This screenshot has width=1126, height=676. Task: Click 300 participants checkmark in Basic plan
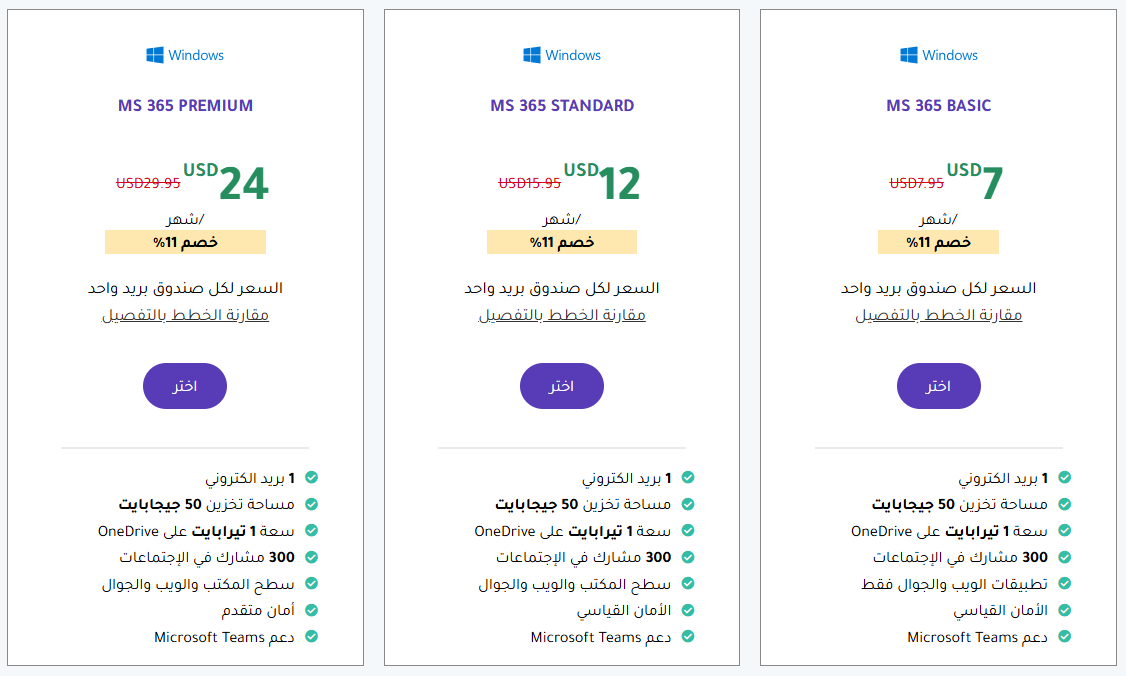(x=1065, y=558)
